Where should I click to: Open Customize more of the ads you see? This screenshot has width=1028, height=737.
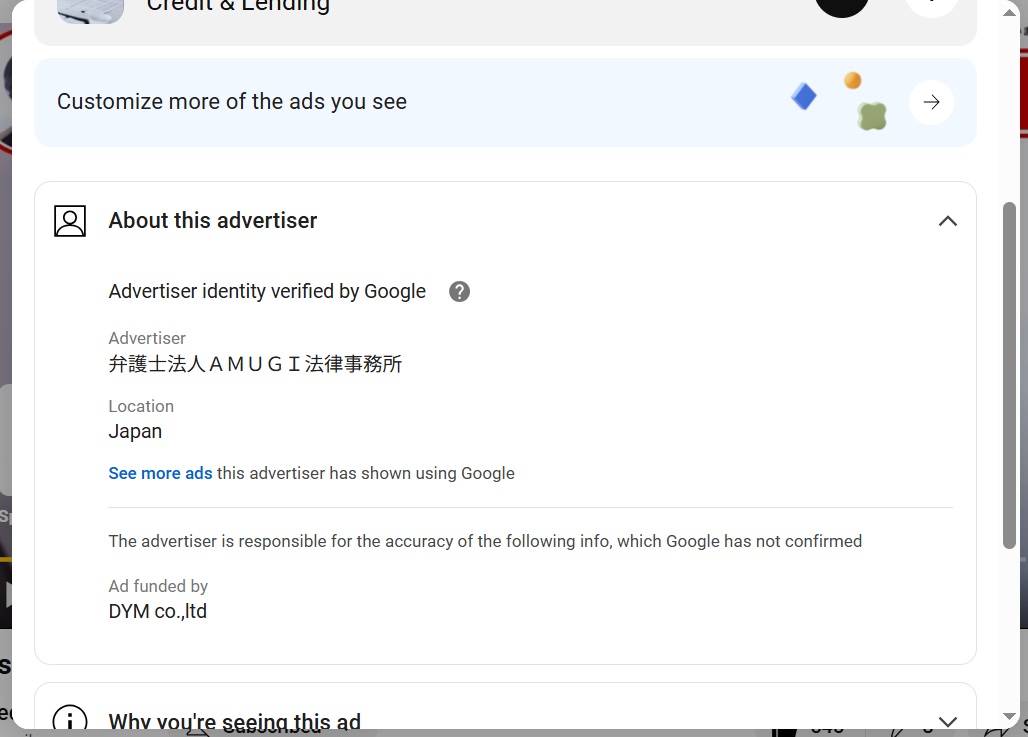[x=232, y=102]
